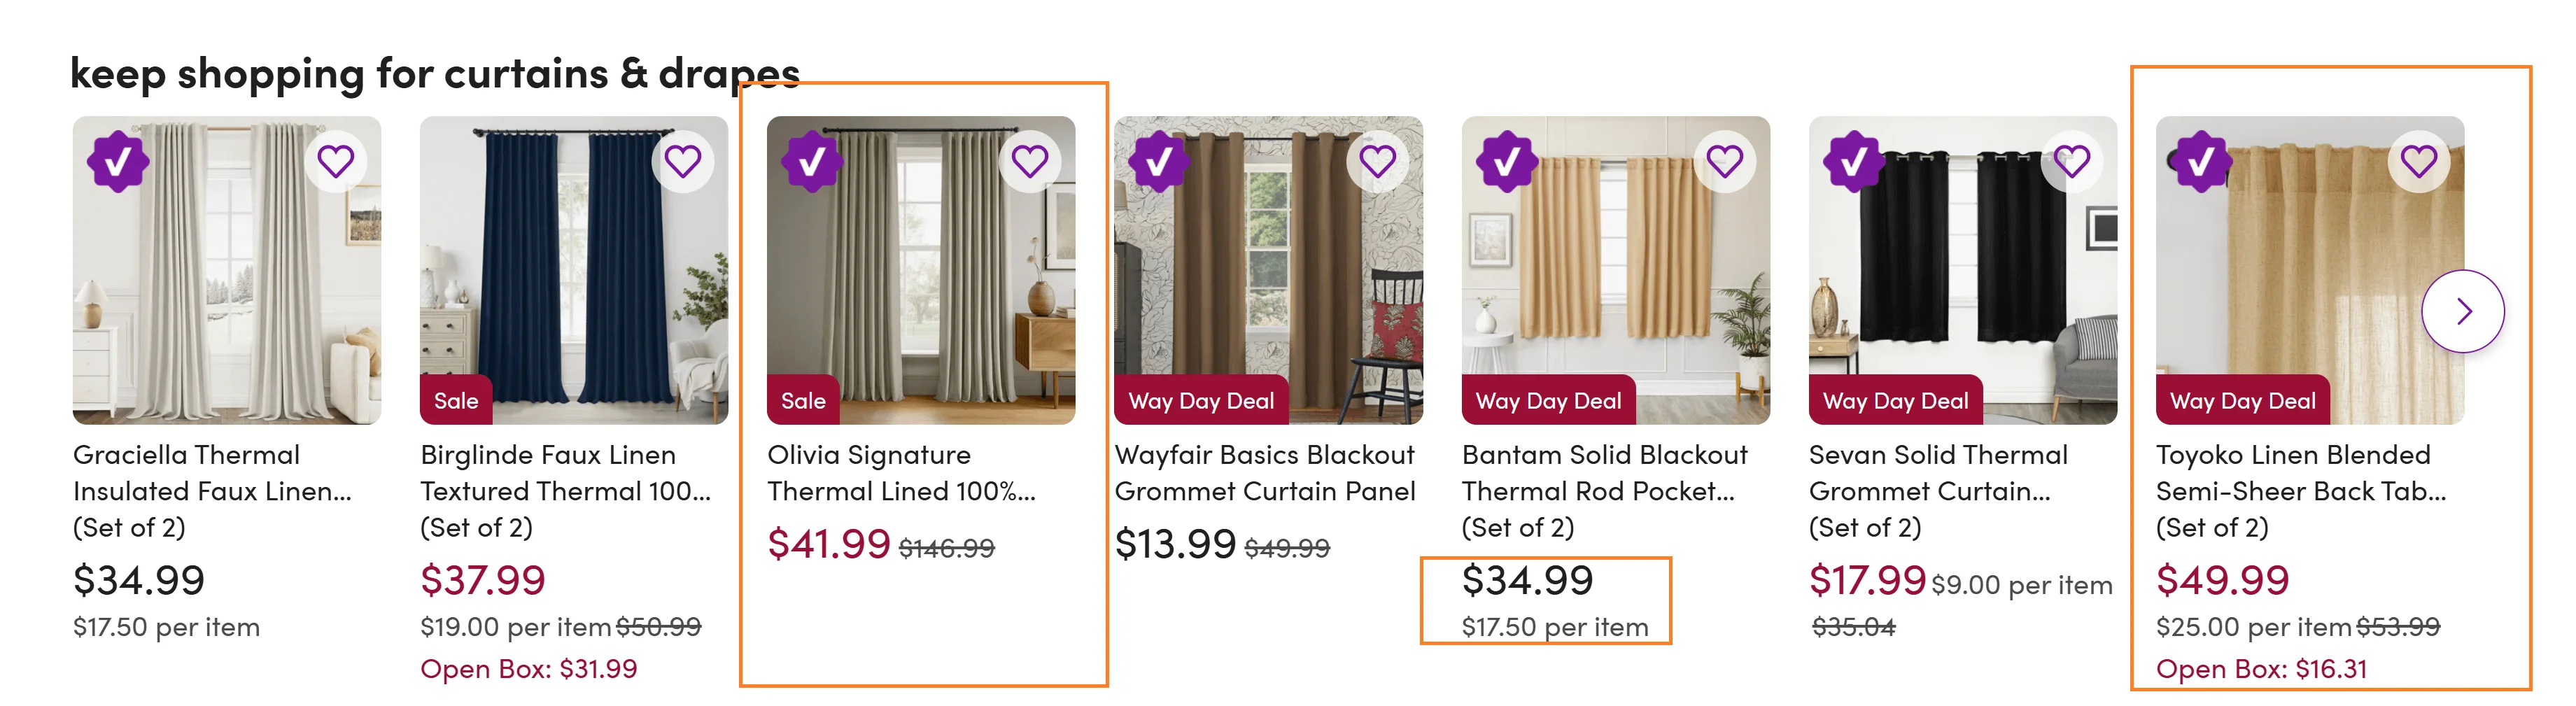Click the purple badge on Sevan Solid Thermal curtains
Screen dimensions: 2576x706
pyautogui.click(x=1853, y=160)
